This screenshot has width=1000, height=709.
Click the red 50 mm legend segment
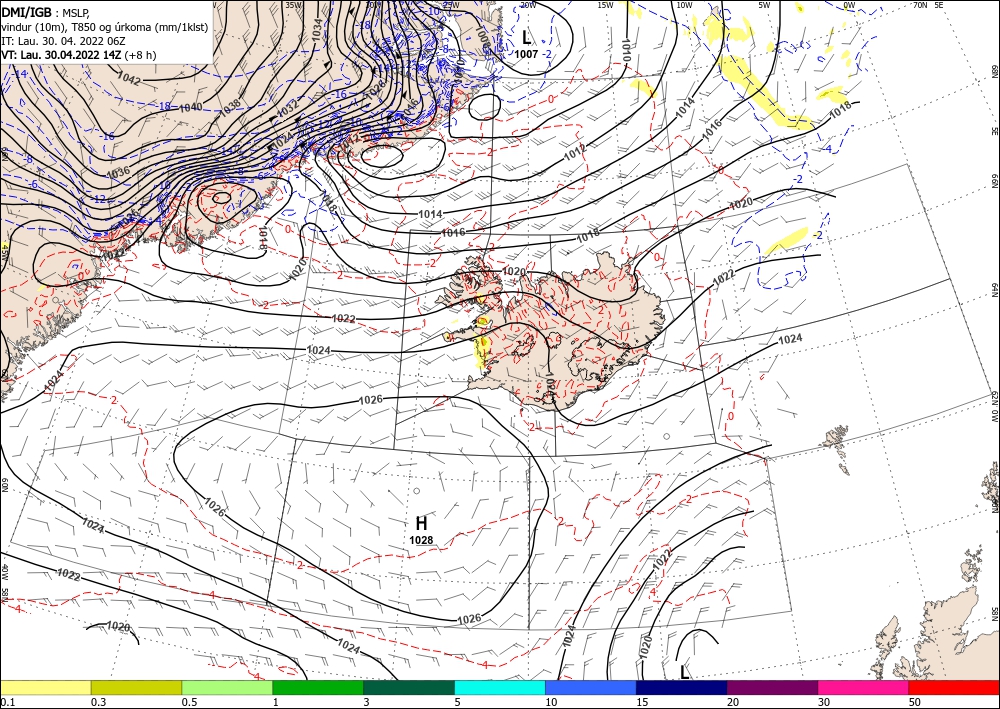954,687
